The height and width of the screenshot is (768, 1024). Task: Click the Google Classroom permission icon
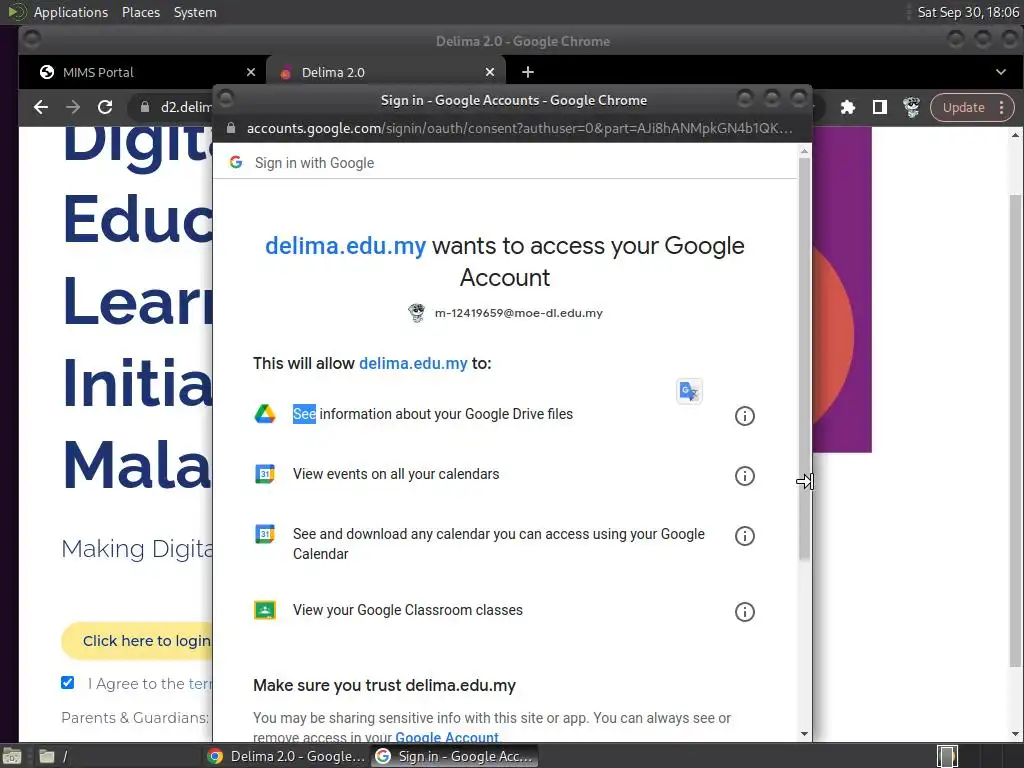coord(264,610)
